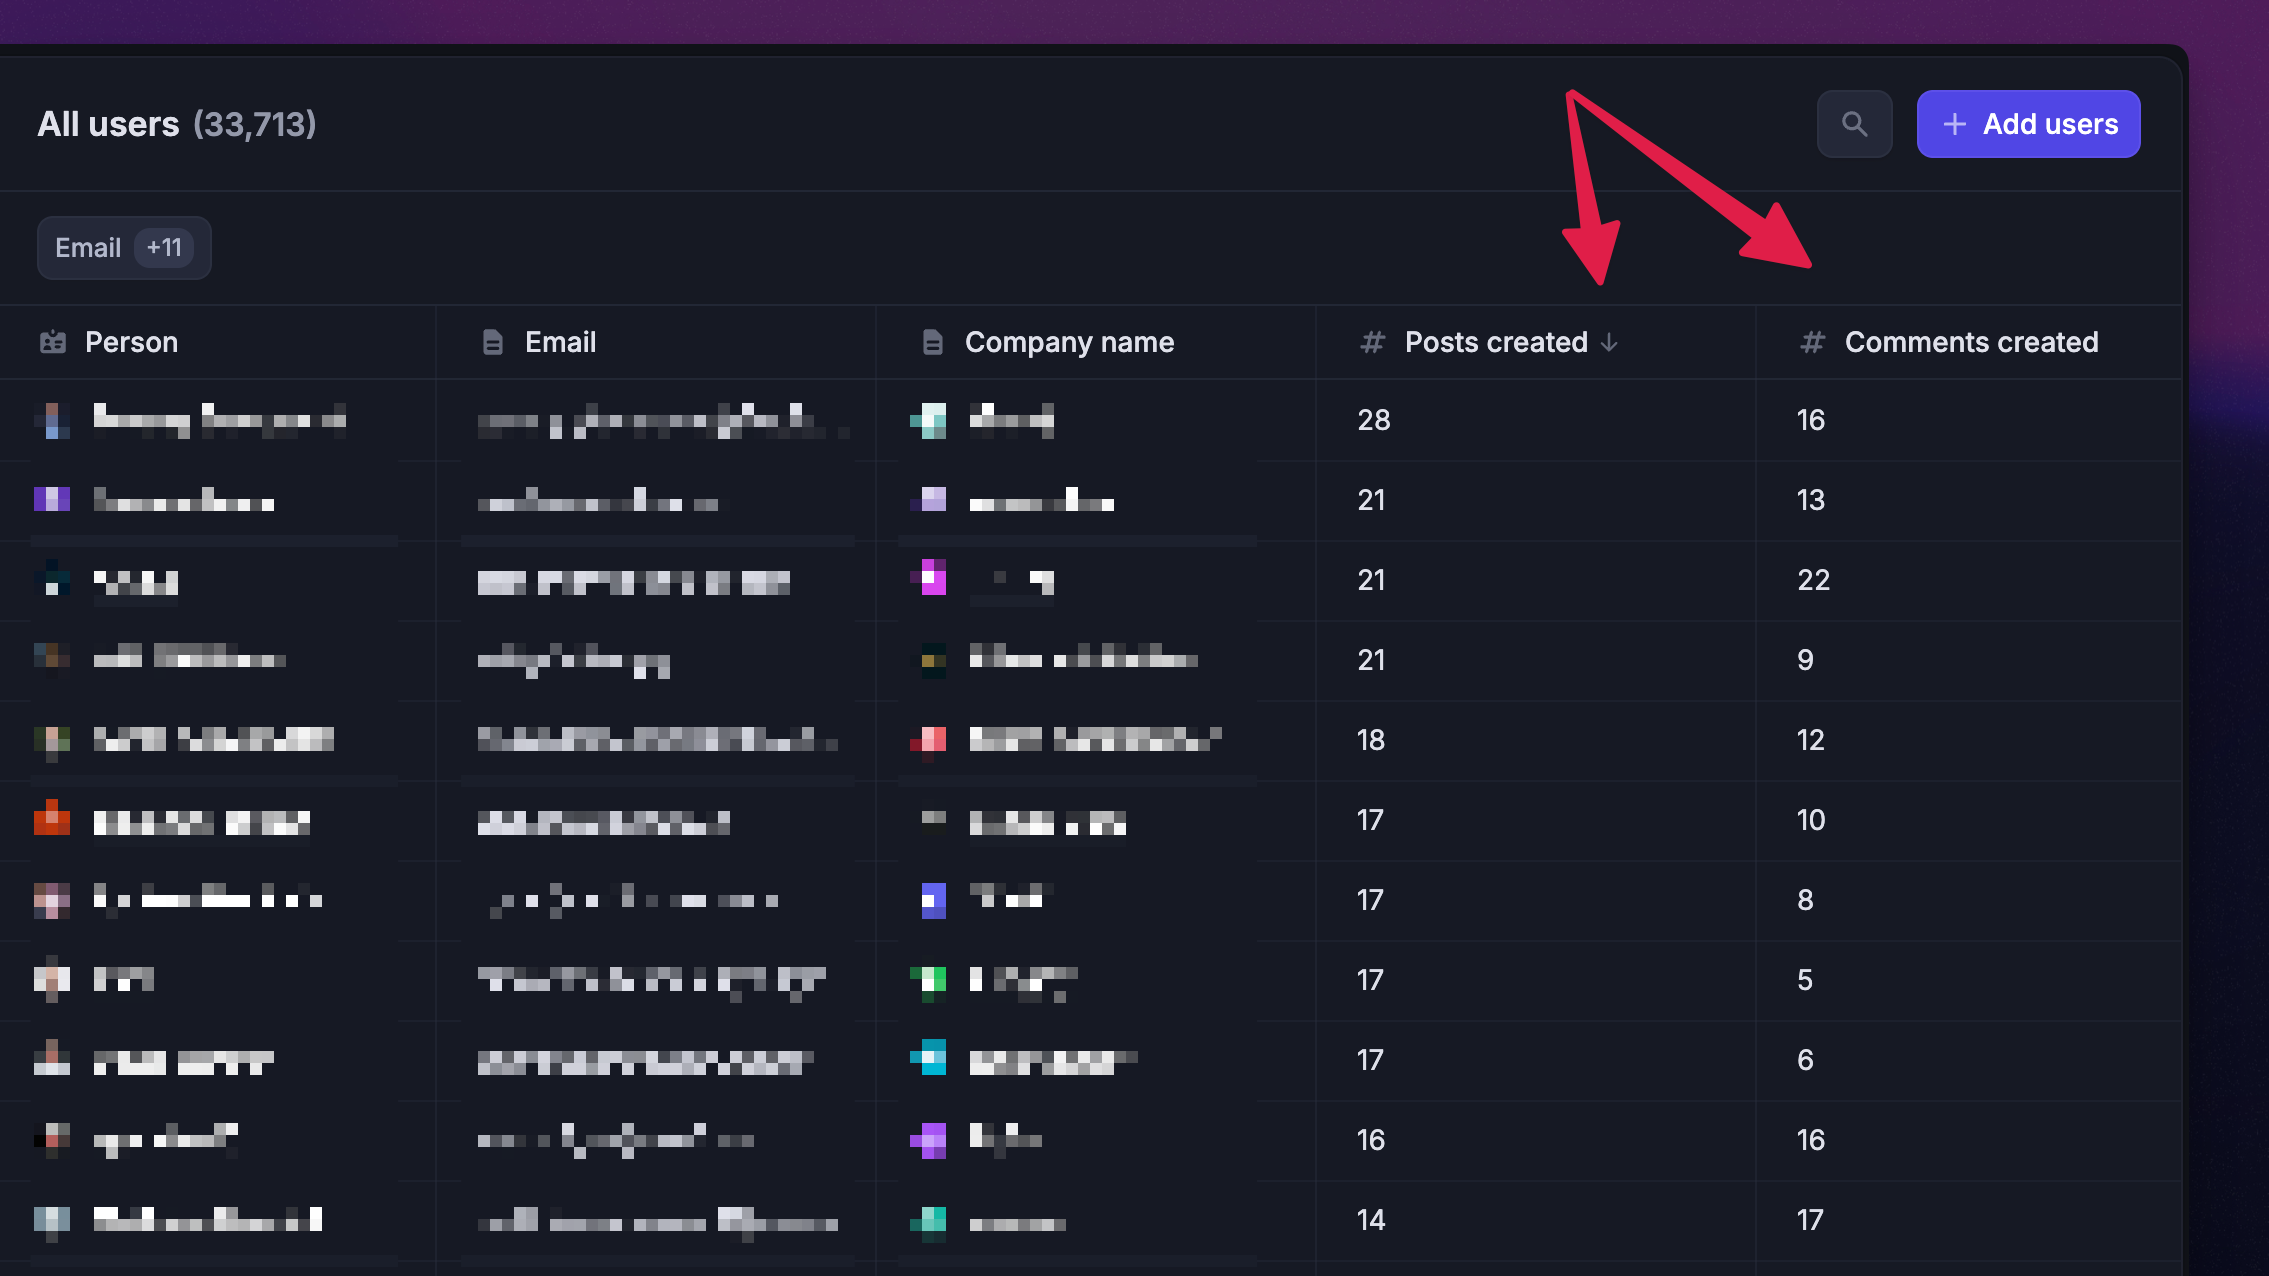Click the Company name column header
Viewport: 2269px width, 1276px height.
(x=1069, y=342)
